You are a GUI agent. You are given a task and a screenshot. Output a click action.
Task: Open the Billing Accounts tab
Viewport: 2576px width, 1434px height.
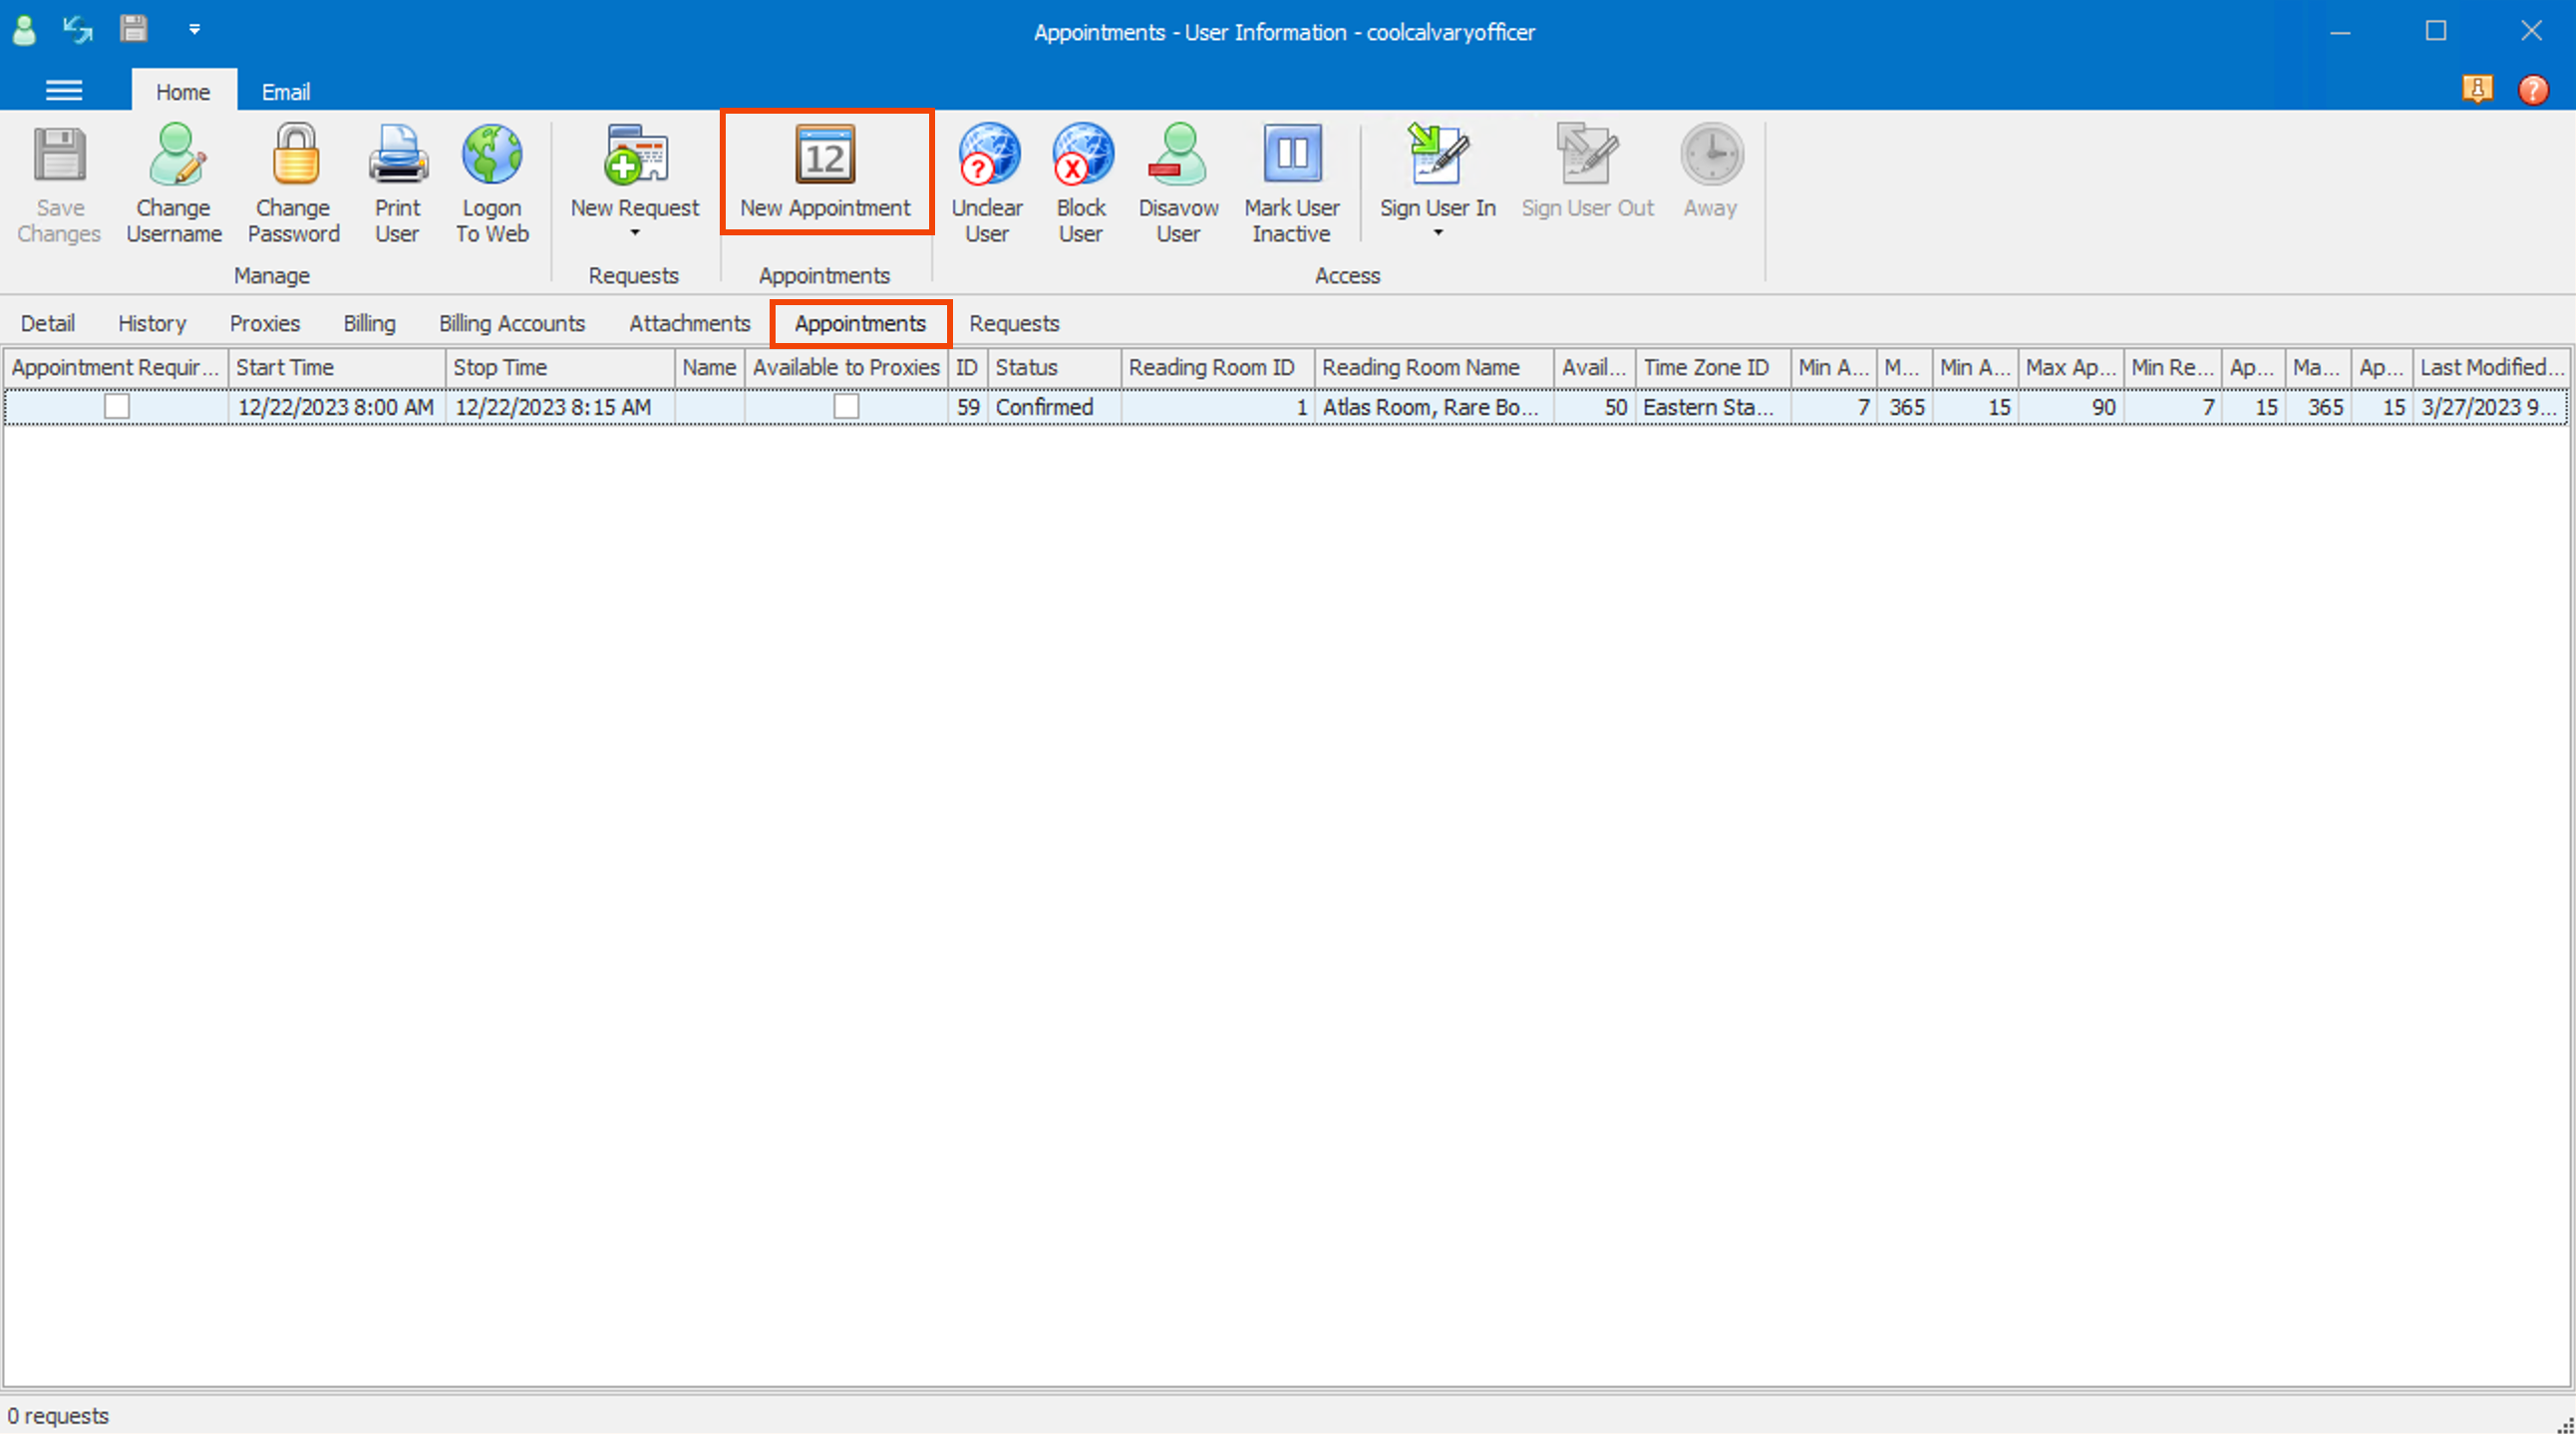point(511,324)
